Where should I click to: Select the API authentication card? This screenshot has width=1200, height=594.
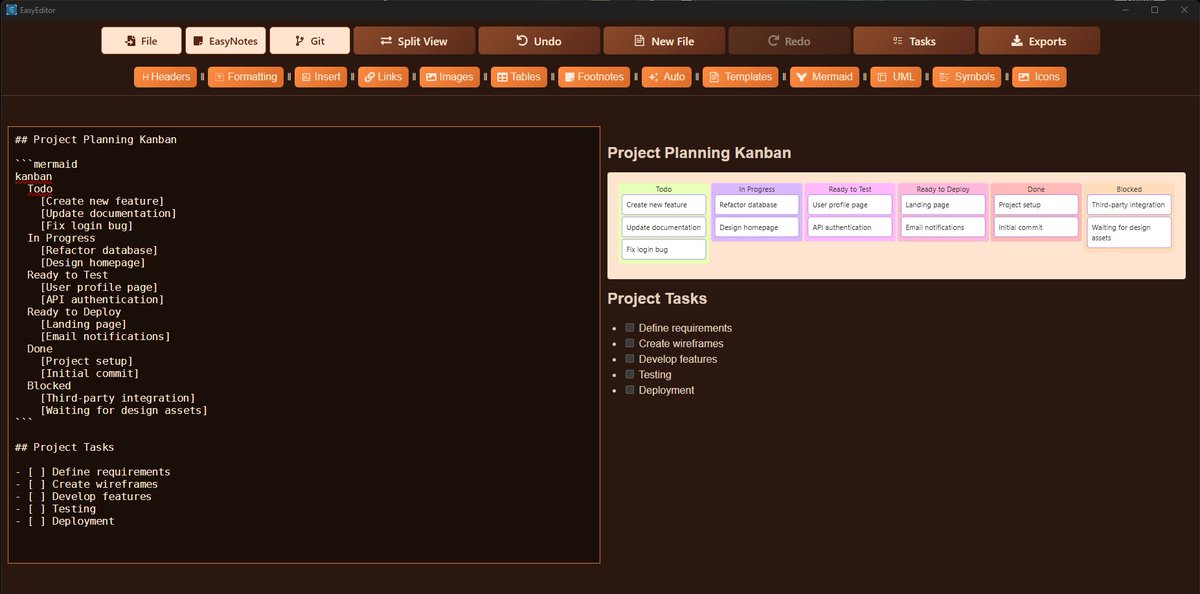pos(850,227)
